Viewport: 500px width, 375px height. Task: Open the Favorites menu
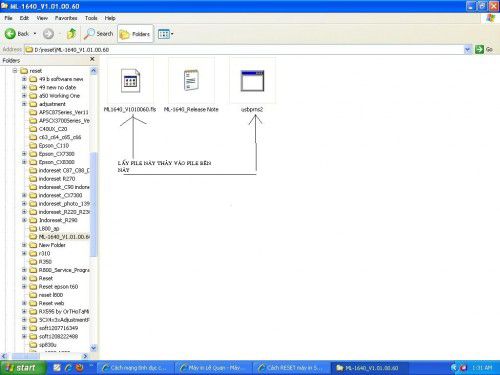(x=66, y=18)
